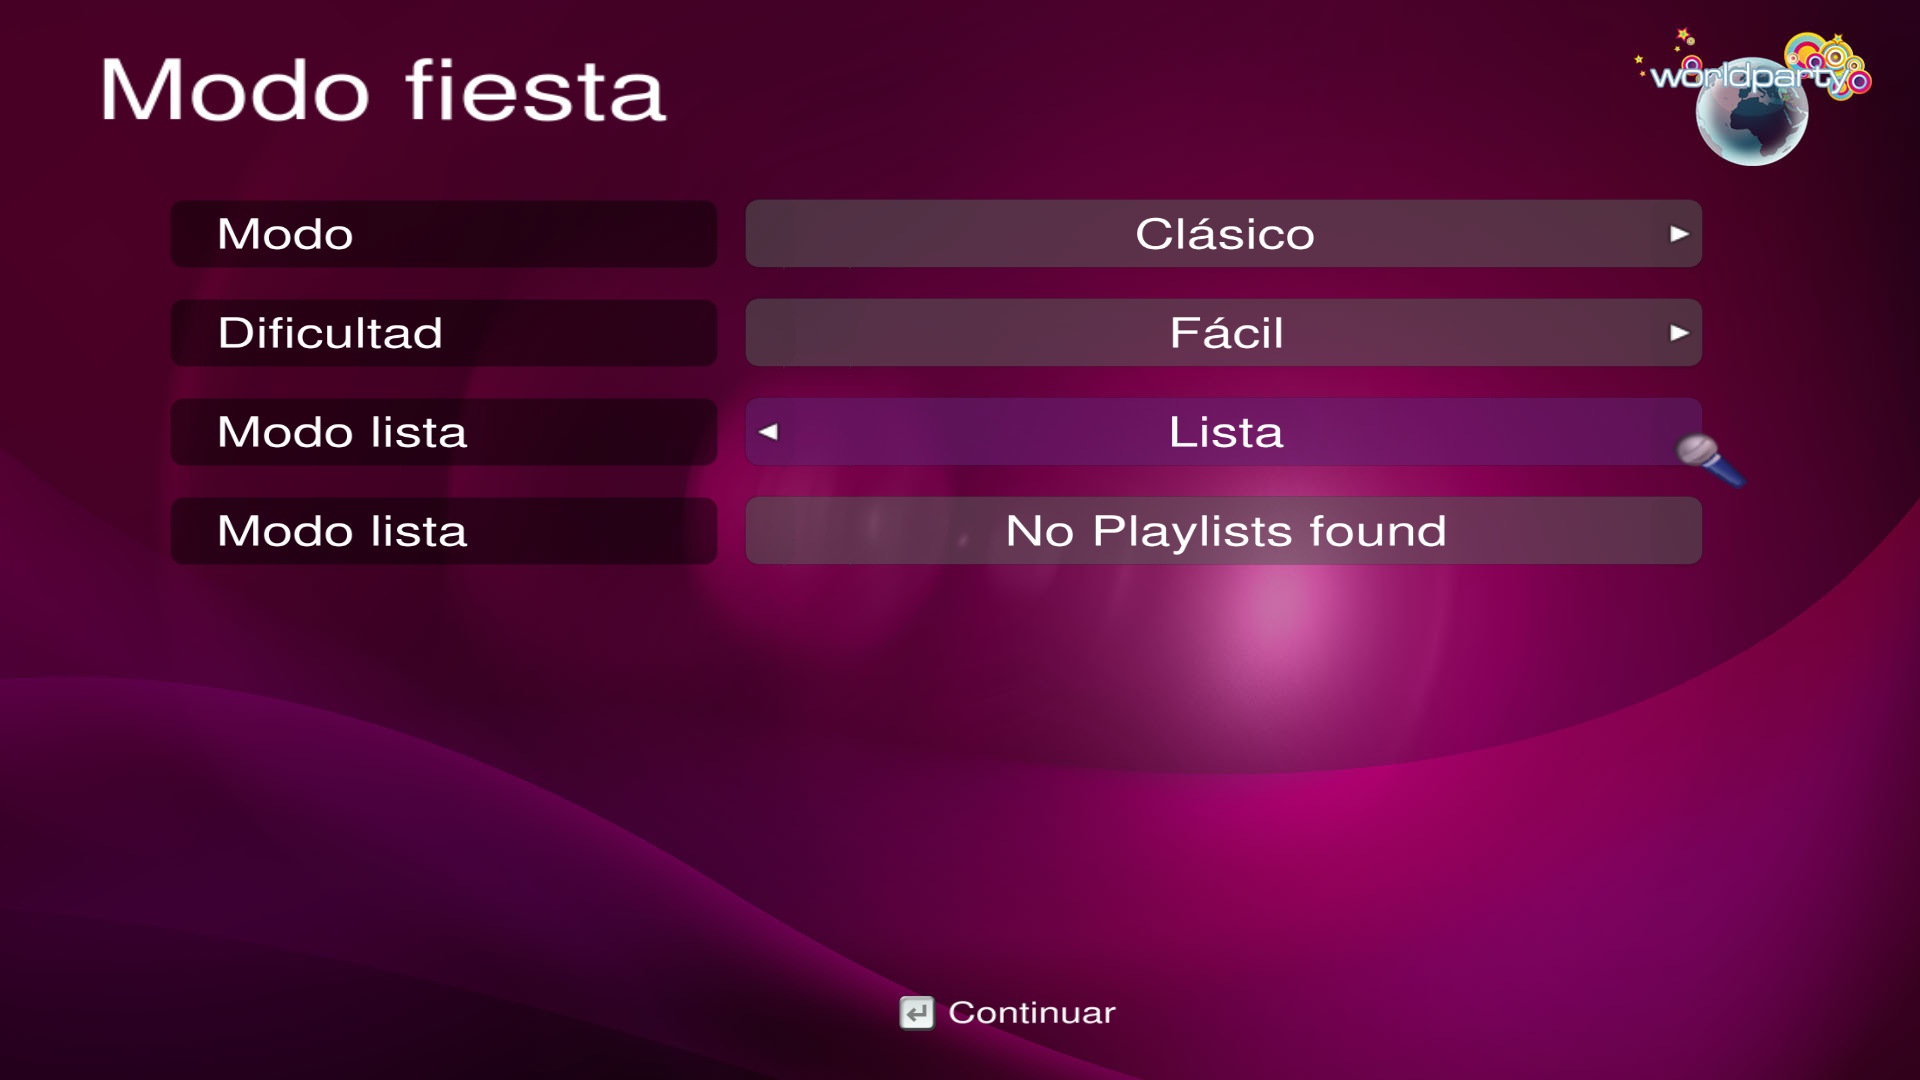Click the Enter key icon beside Continuar
This screenshot has height=1080, width=1920.
point(916,1012)
